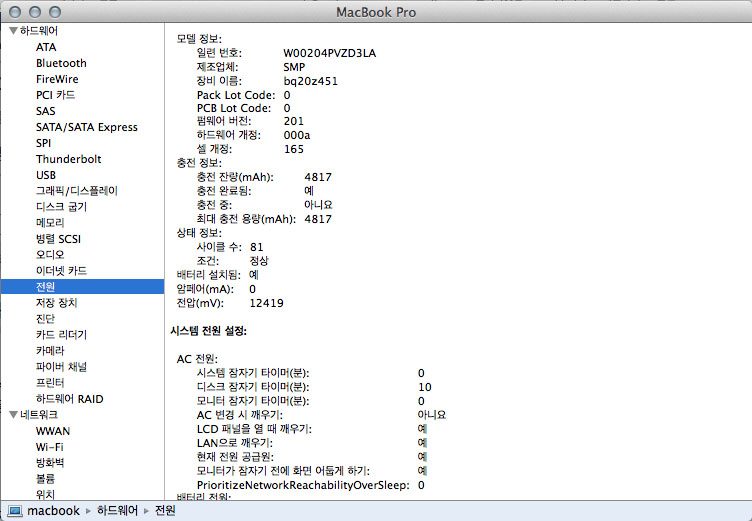Open the 프린터 entry
Screen dimensions: 752x521
pyautogui.click(x=50, y=382)
